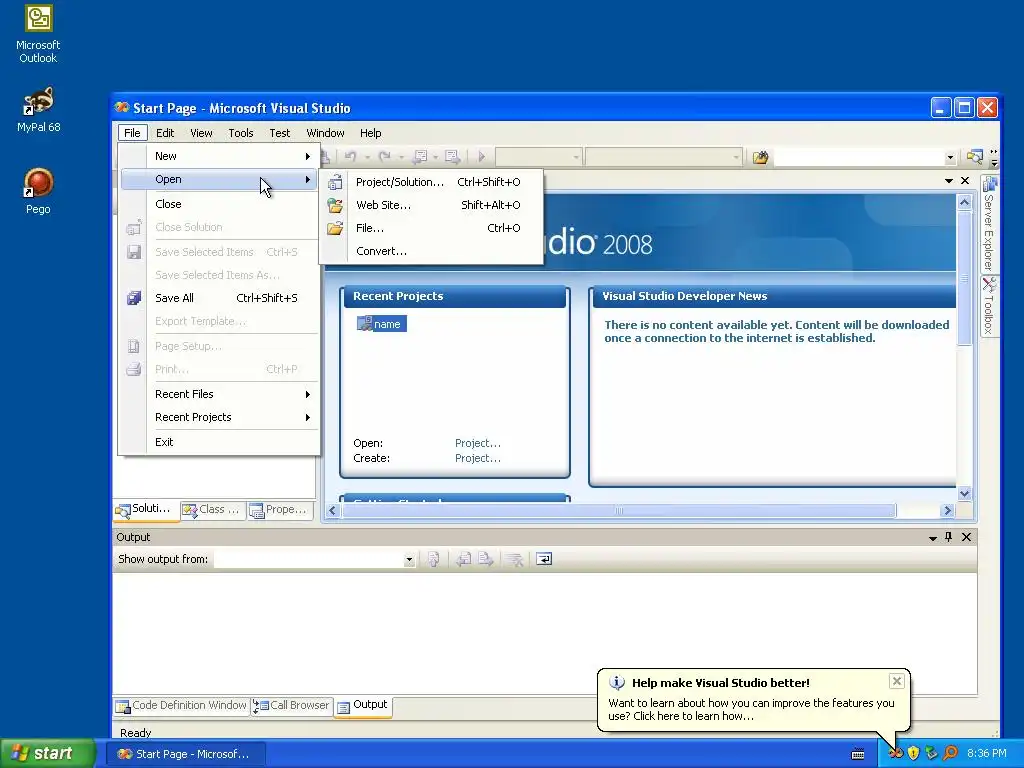
Task: Click the File folder icon in Open submenu
Action: coord(335,228)
